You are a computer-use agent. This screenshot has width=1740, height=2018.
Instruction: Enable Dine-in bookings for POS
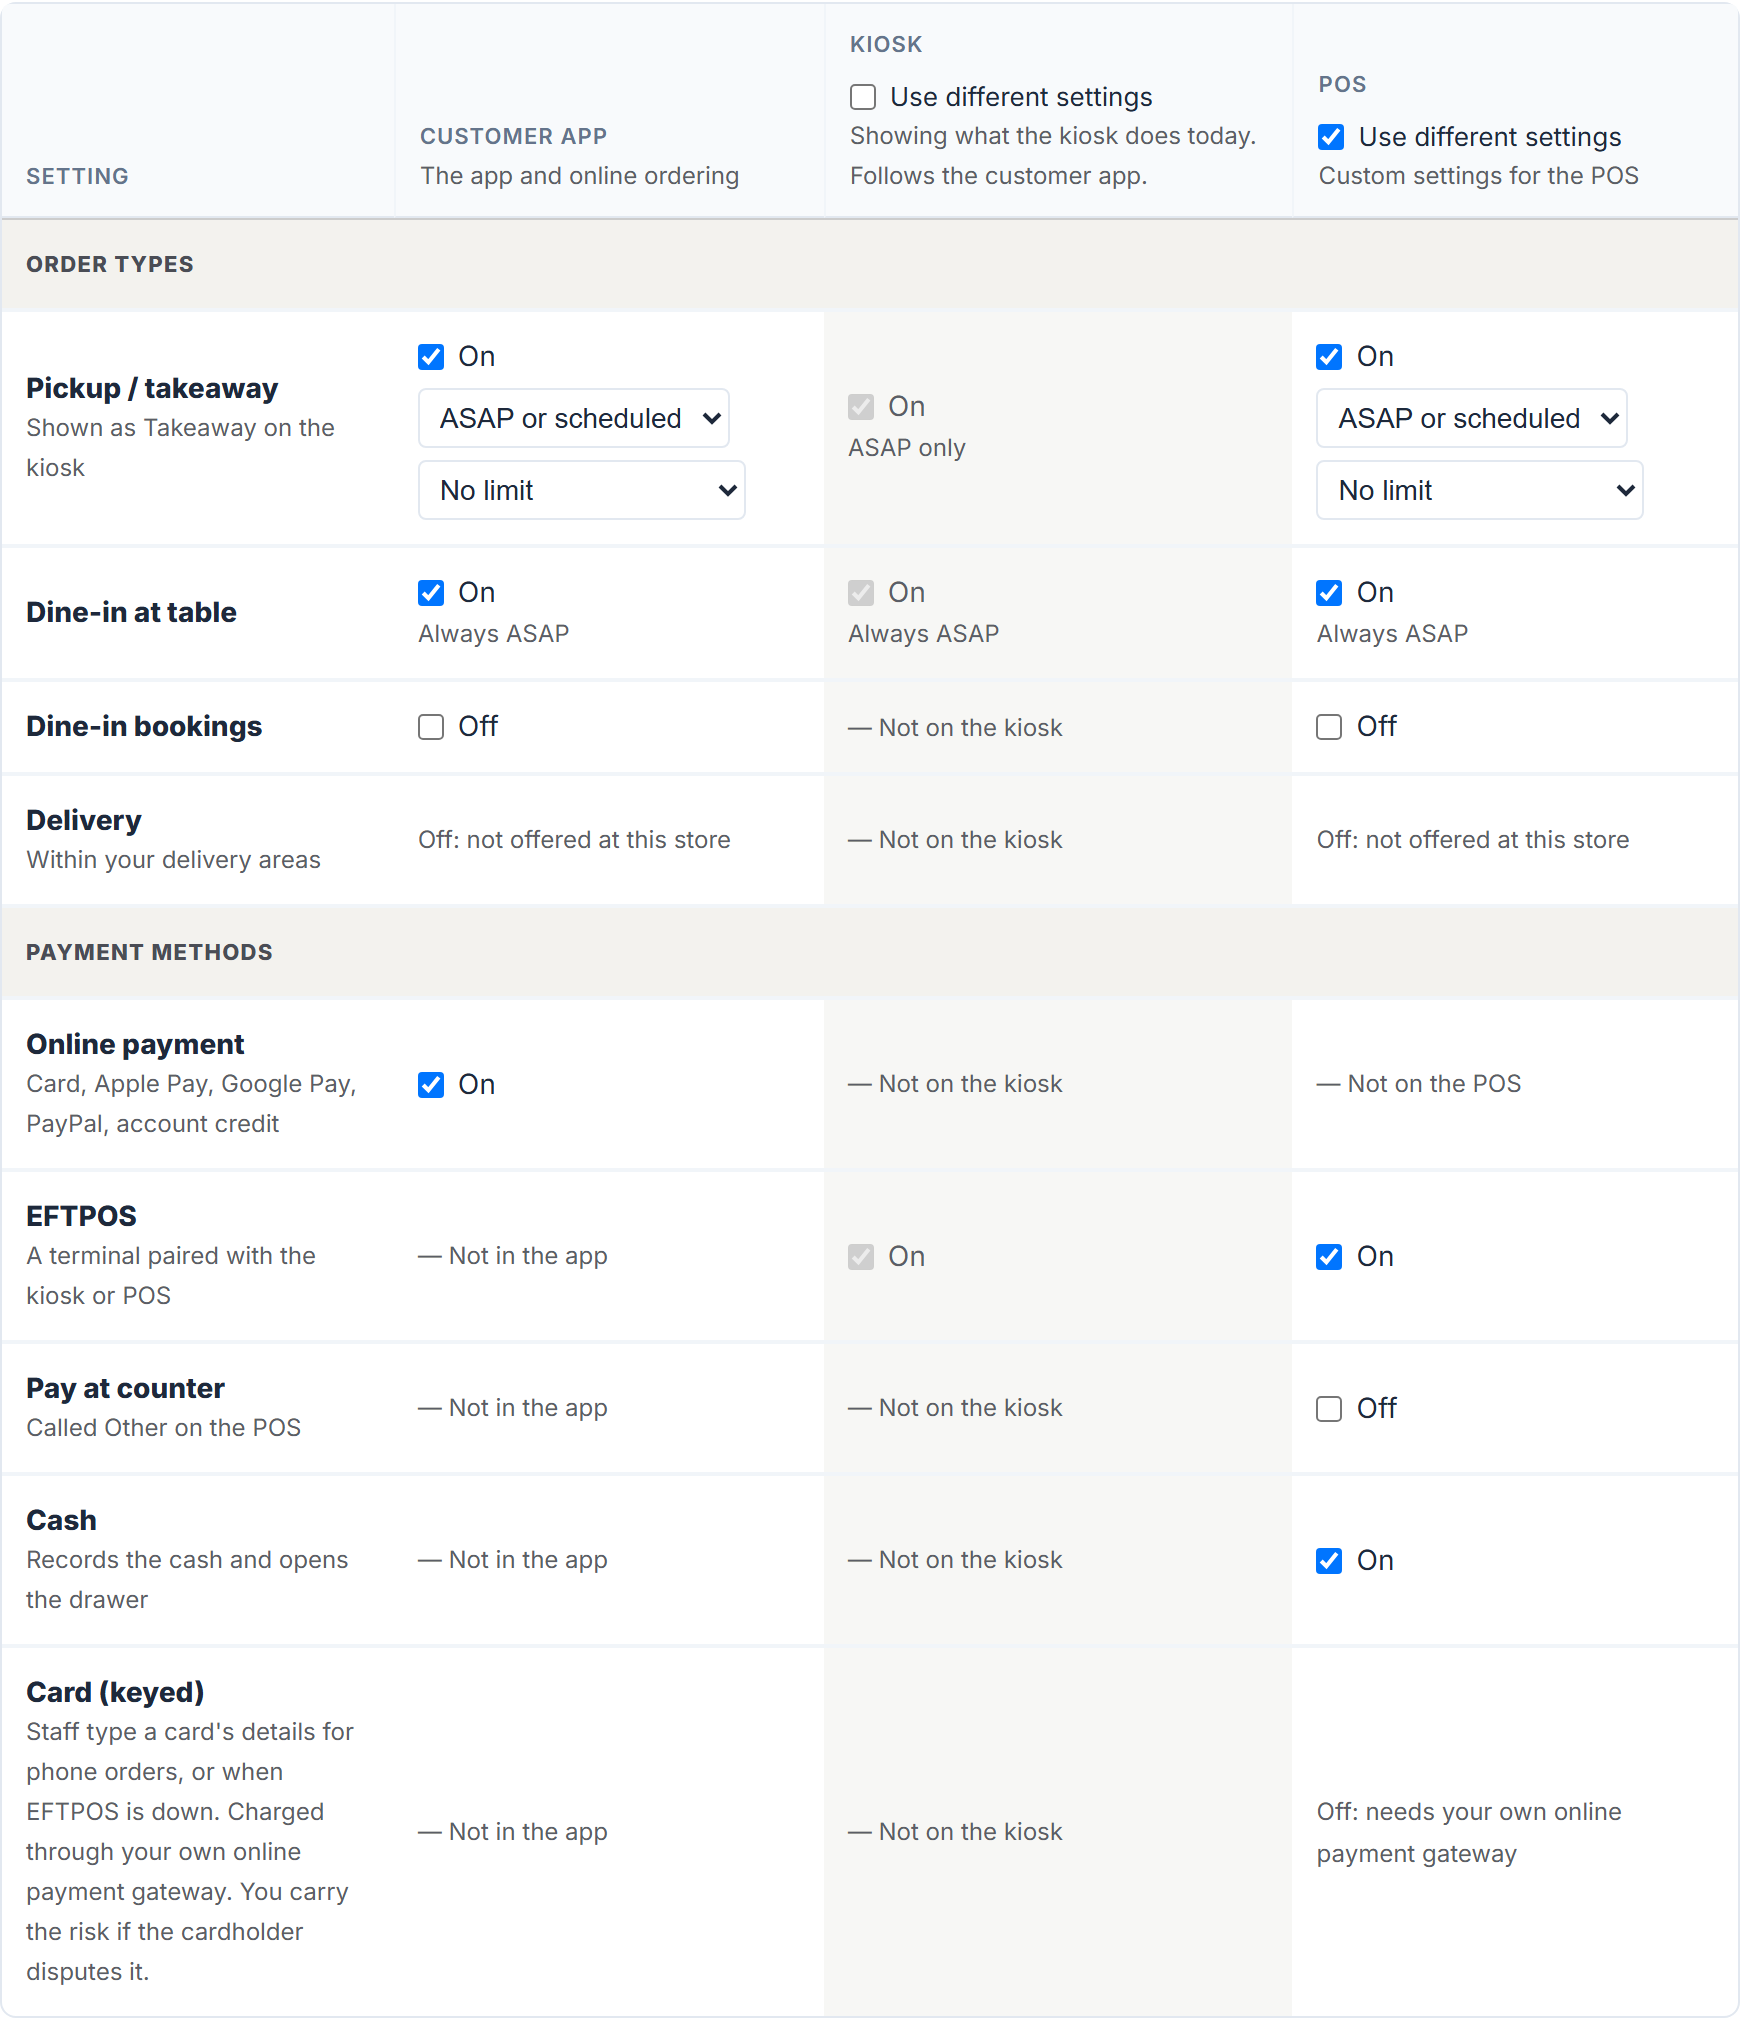coord(1329,727)
